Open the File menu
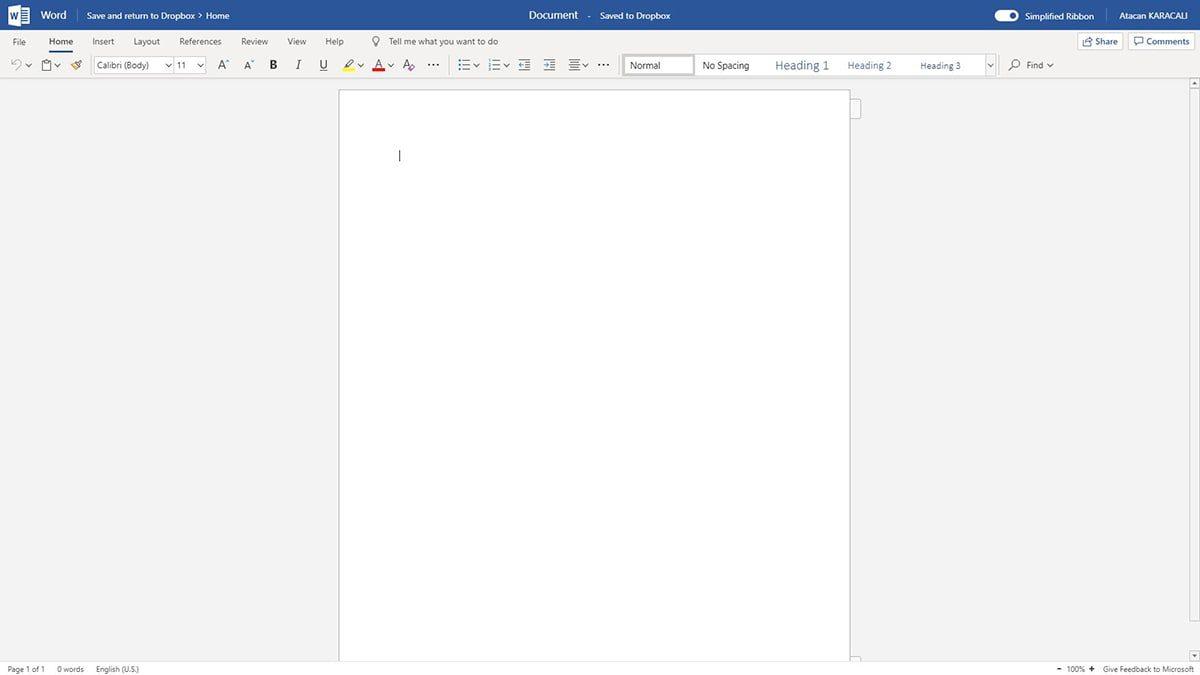This screenshot has width=1200, height=675. 18,41
